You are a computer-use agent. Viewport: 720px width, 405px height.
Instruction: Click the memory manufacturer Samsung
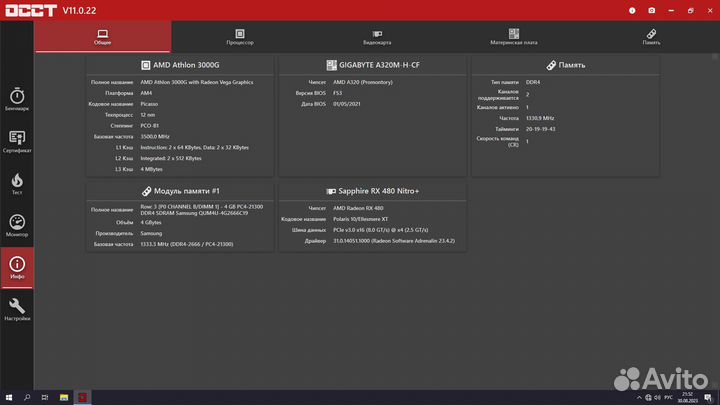tap(151, 234)
